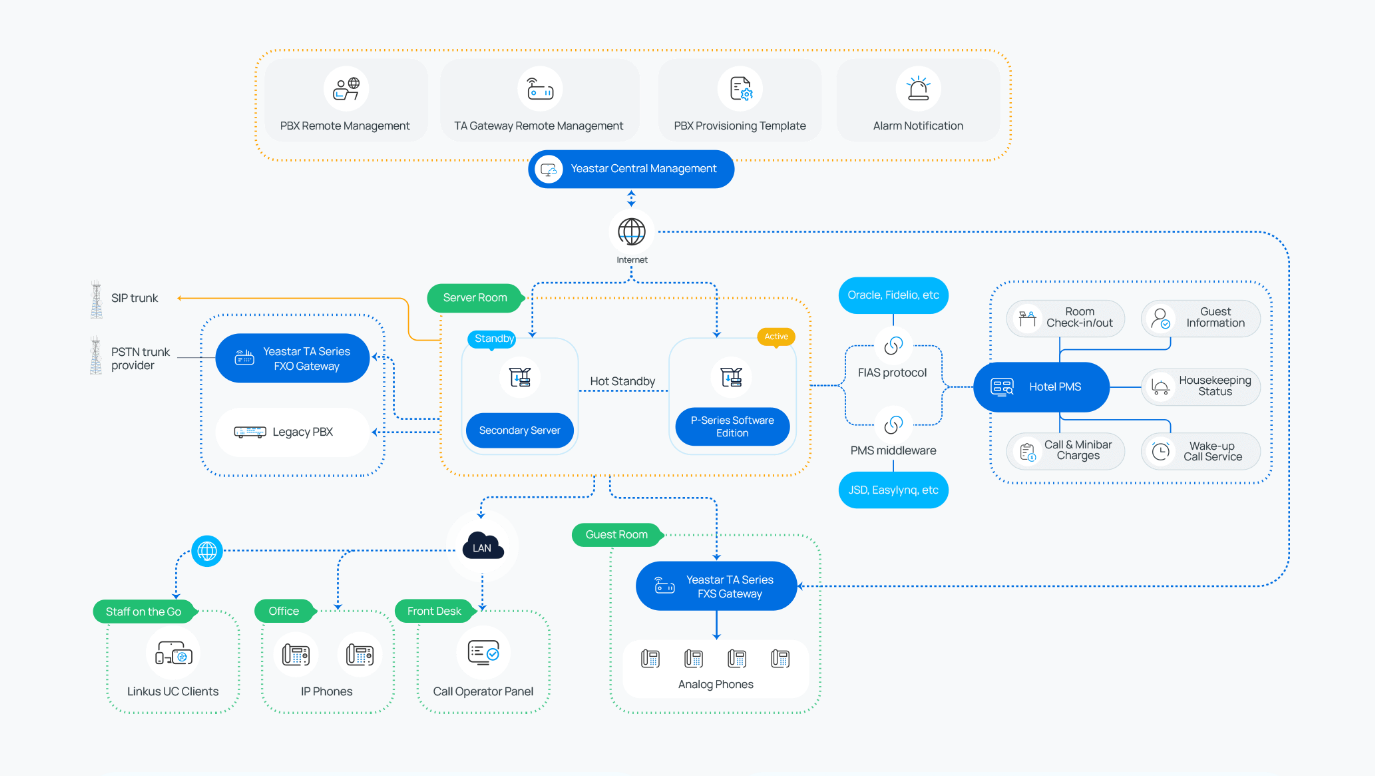Click the Call Operator Panel monitor icon

point(483,654)
